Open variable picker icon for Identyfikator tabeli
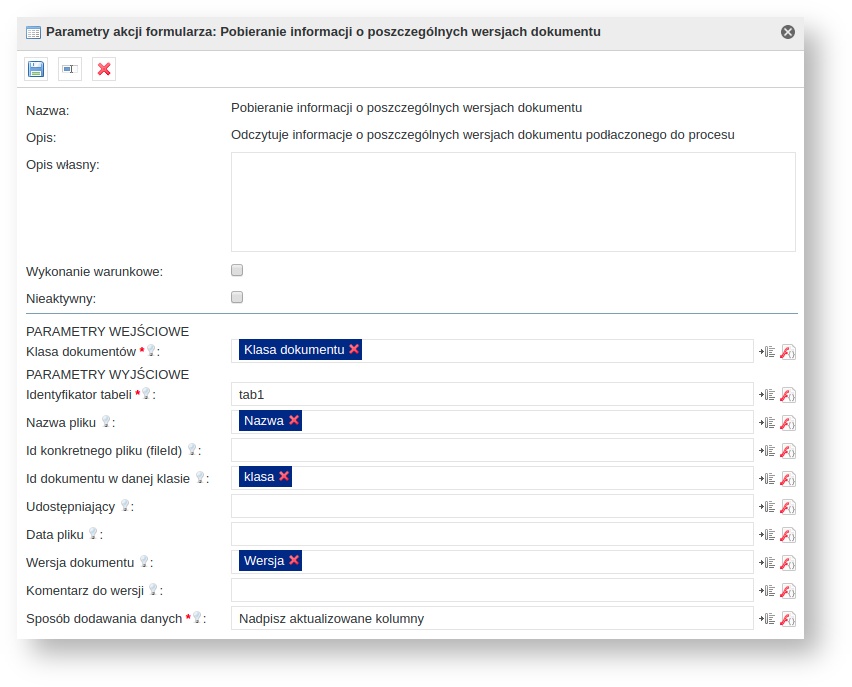This screenshot has width=852, height=687. [768, 395]
